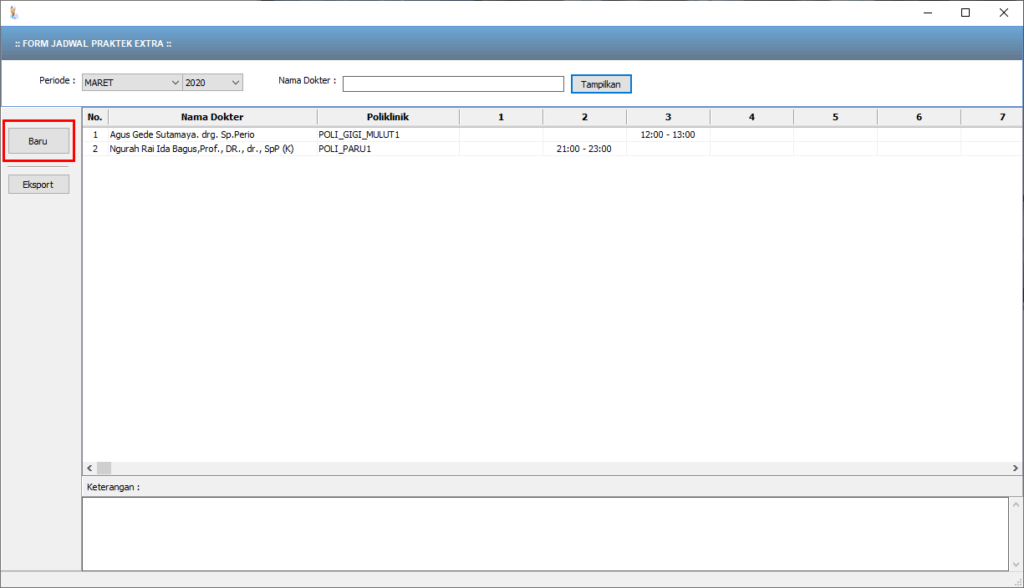This screenshot has height=588, width=1024.
Task: Click the No. column header
Action: click(x=95, y=117)
